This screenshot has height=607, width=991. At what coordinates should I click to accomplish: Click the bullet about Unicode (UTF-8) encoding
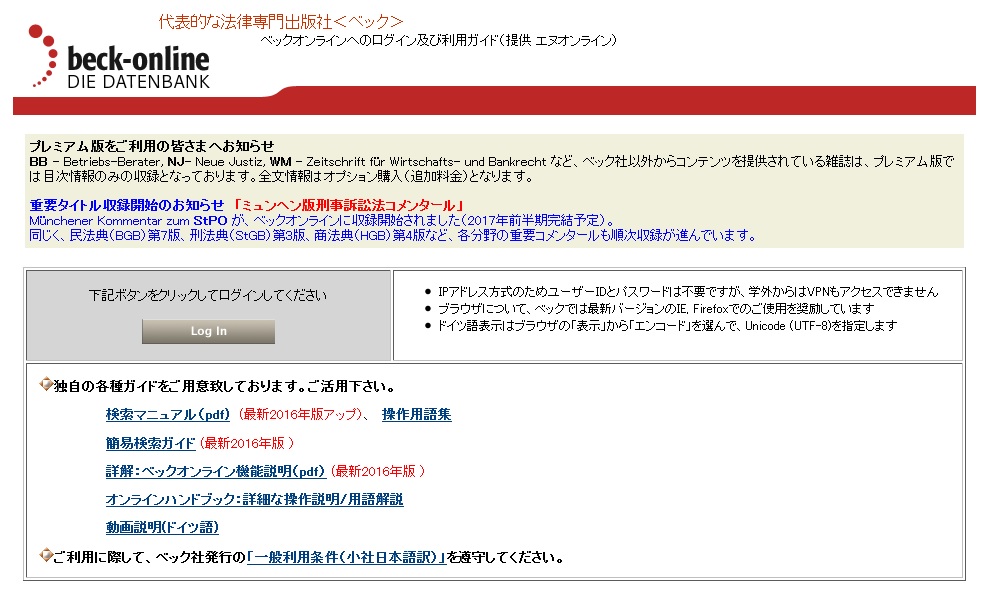coord(667,326)
